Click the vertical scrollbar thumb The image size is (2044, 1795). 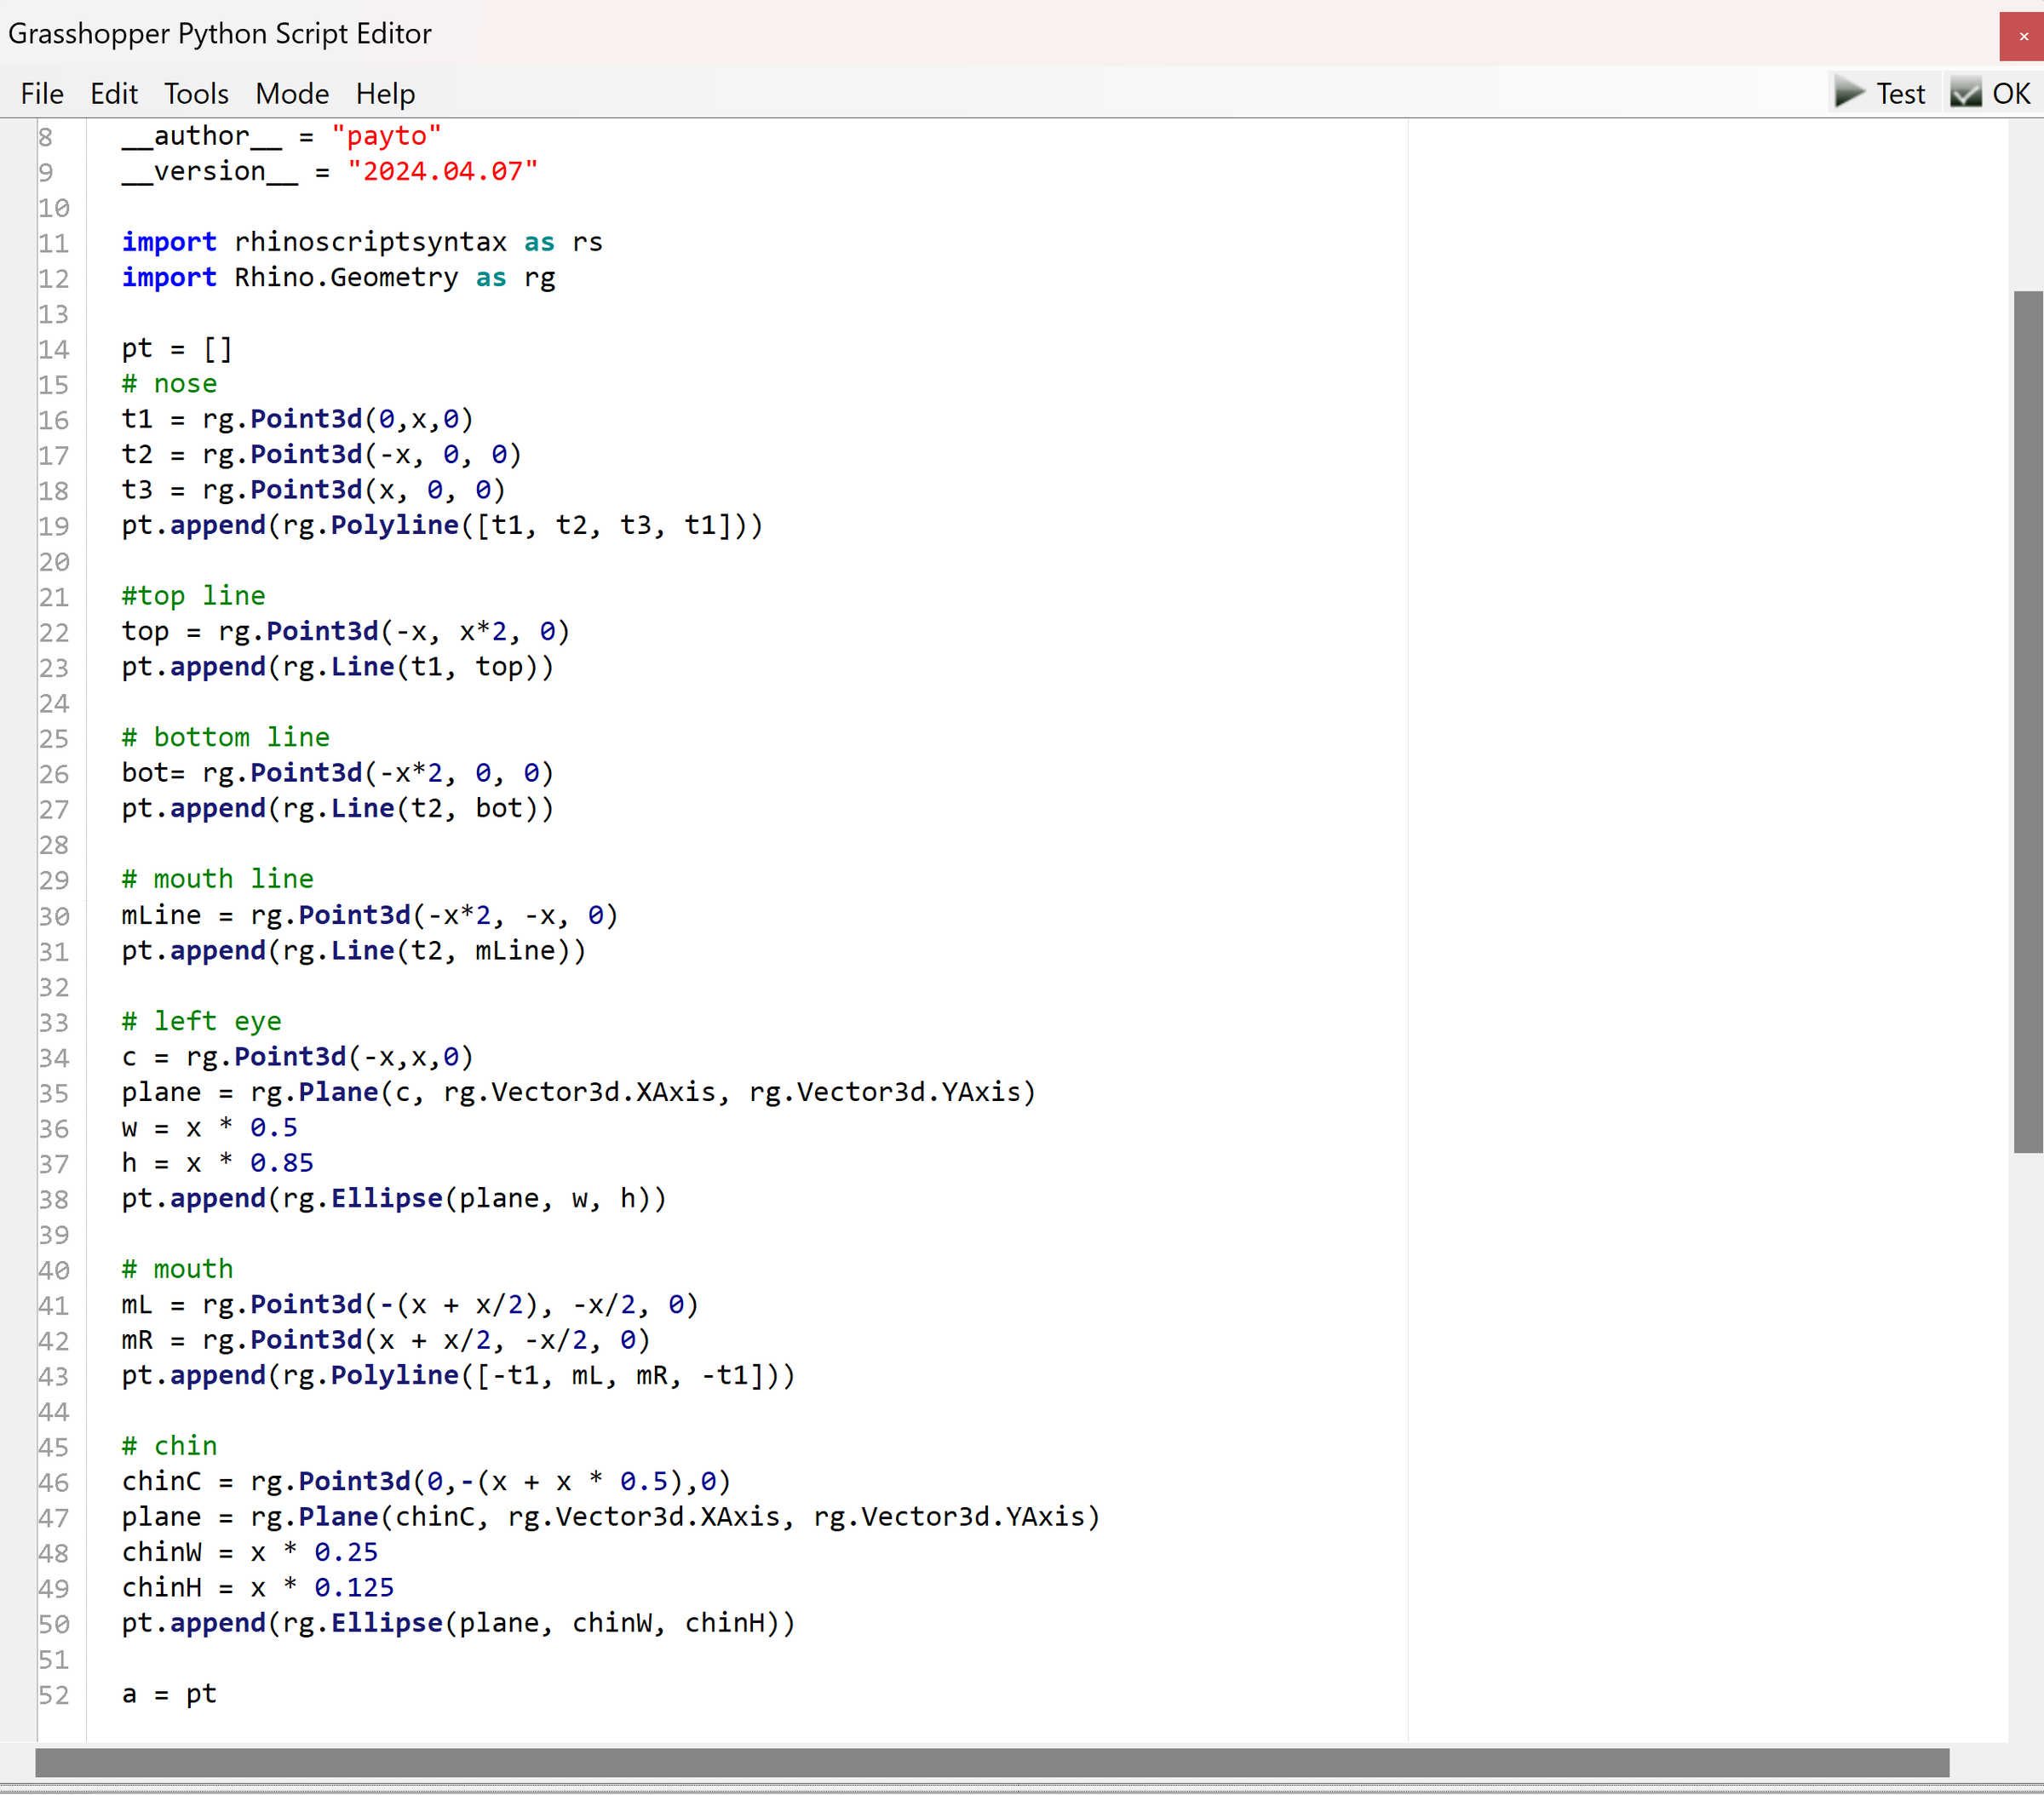click(x=2029, y=722)
